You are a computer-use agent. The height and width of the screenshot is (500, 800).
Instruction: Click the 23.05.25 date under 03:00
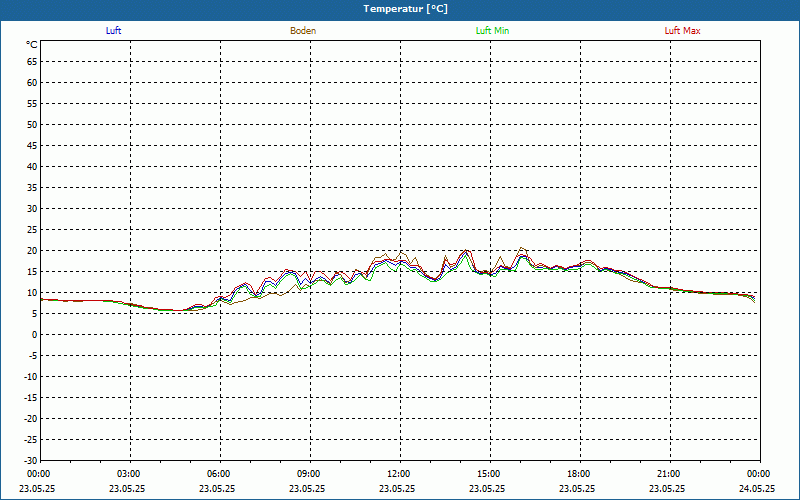pyautogui.click(x=127, y=488)
